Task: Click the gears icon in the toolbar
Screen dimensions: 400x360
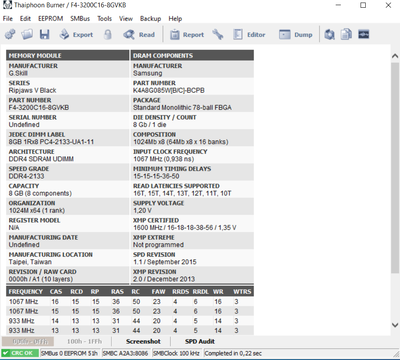Action: click(x=10, y=34)
